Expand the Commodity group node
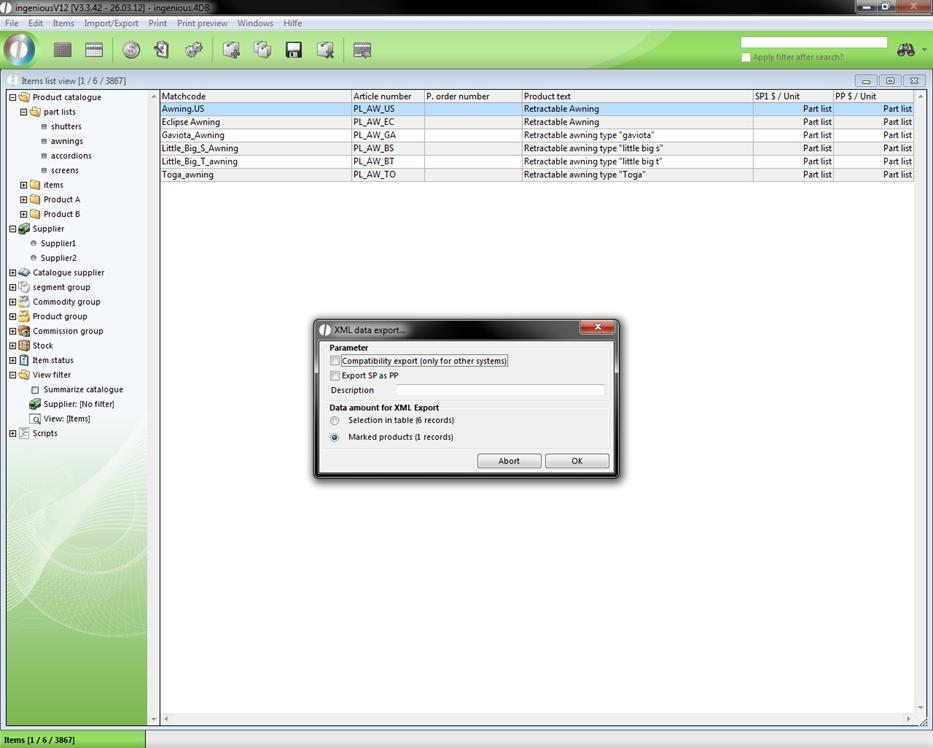Screen dimensions: 933x748 pos(13,302)
